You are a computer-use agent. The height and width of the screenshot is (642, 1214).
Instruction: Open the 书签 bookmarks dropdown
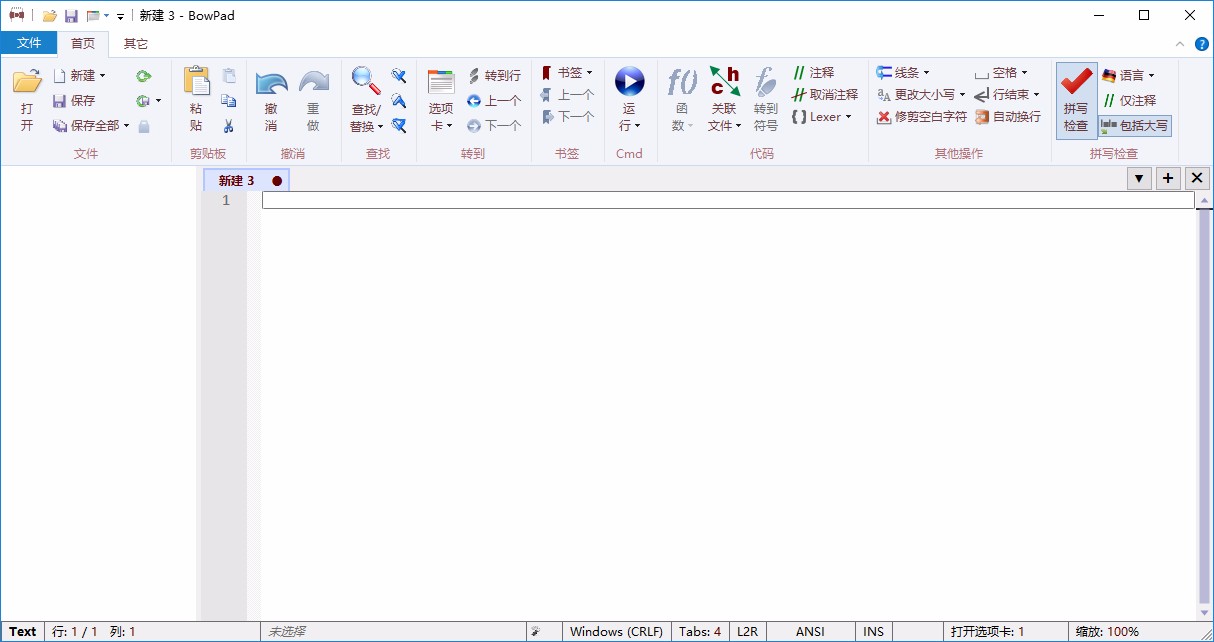567,73
